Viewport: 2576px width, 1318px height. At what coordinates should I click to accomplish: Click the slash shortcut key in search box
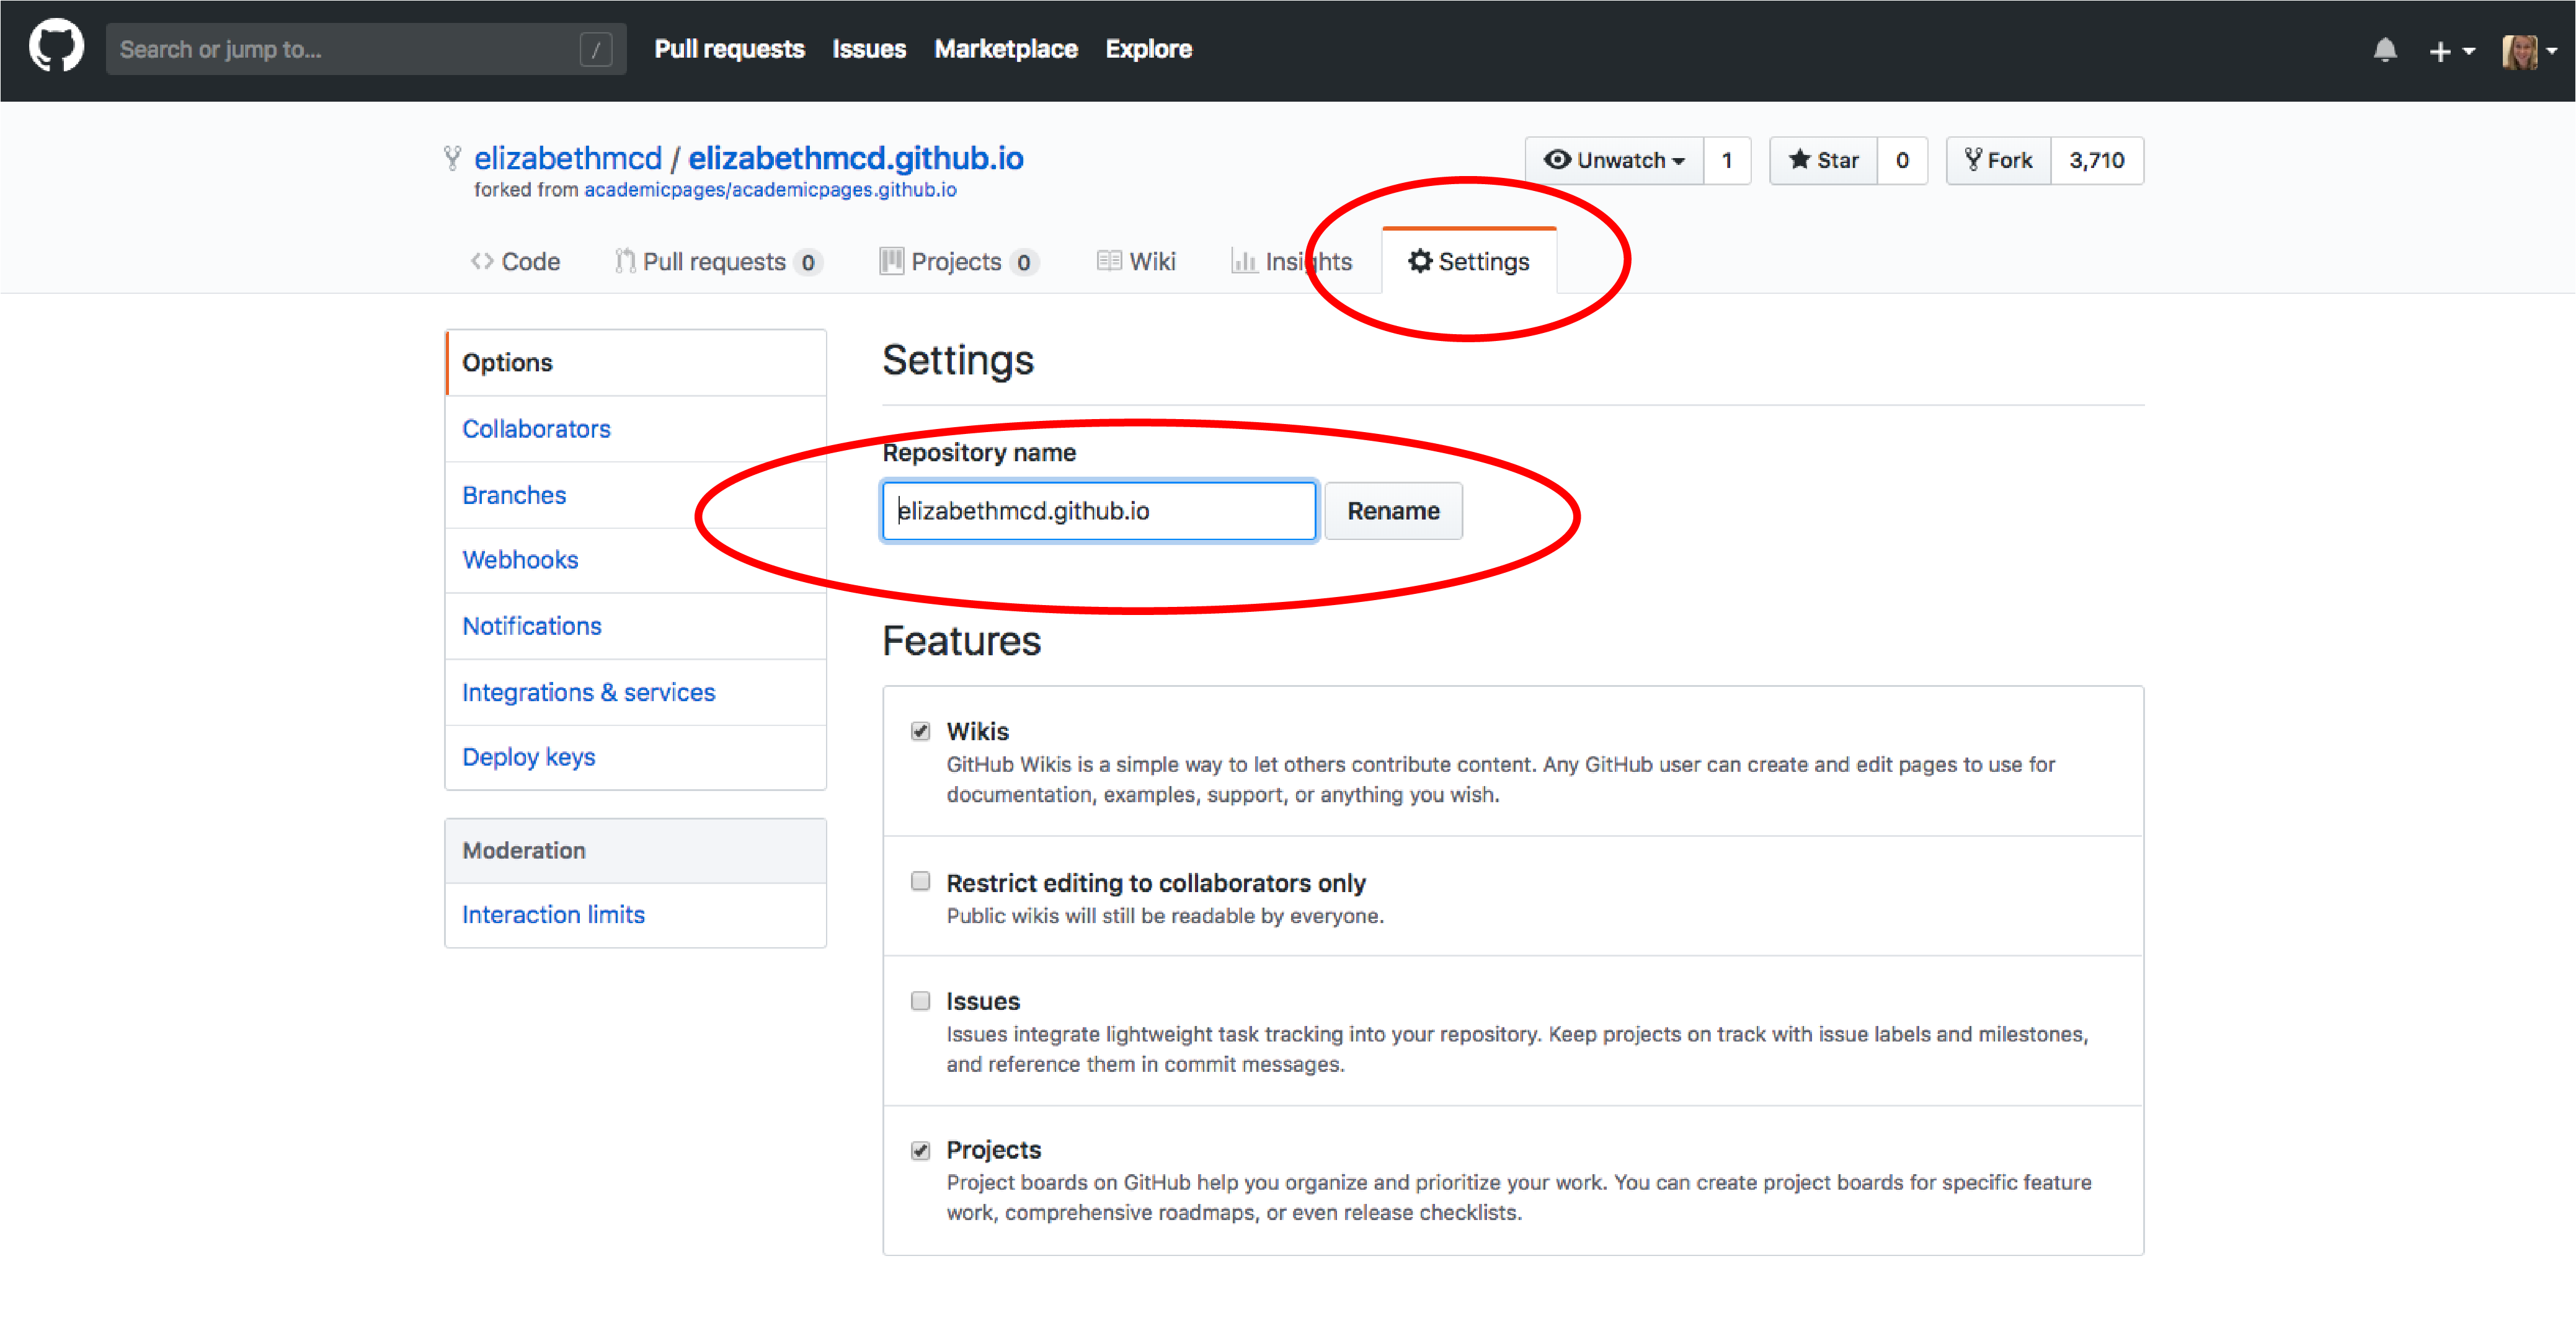tap(595, 49)
